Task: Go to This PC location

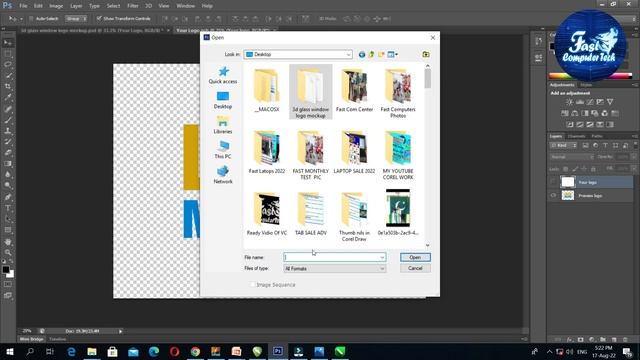Action: click(223, 150)
